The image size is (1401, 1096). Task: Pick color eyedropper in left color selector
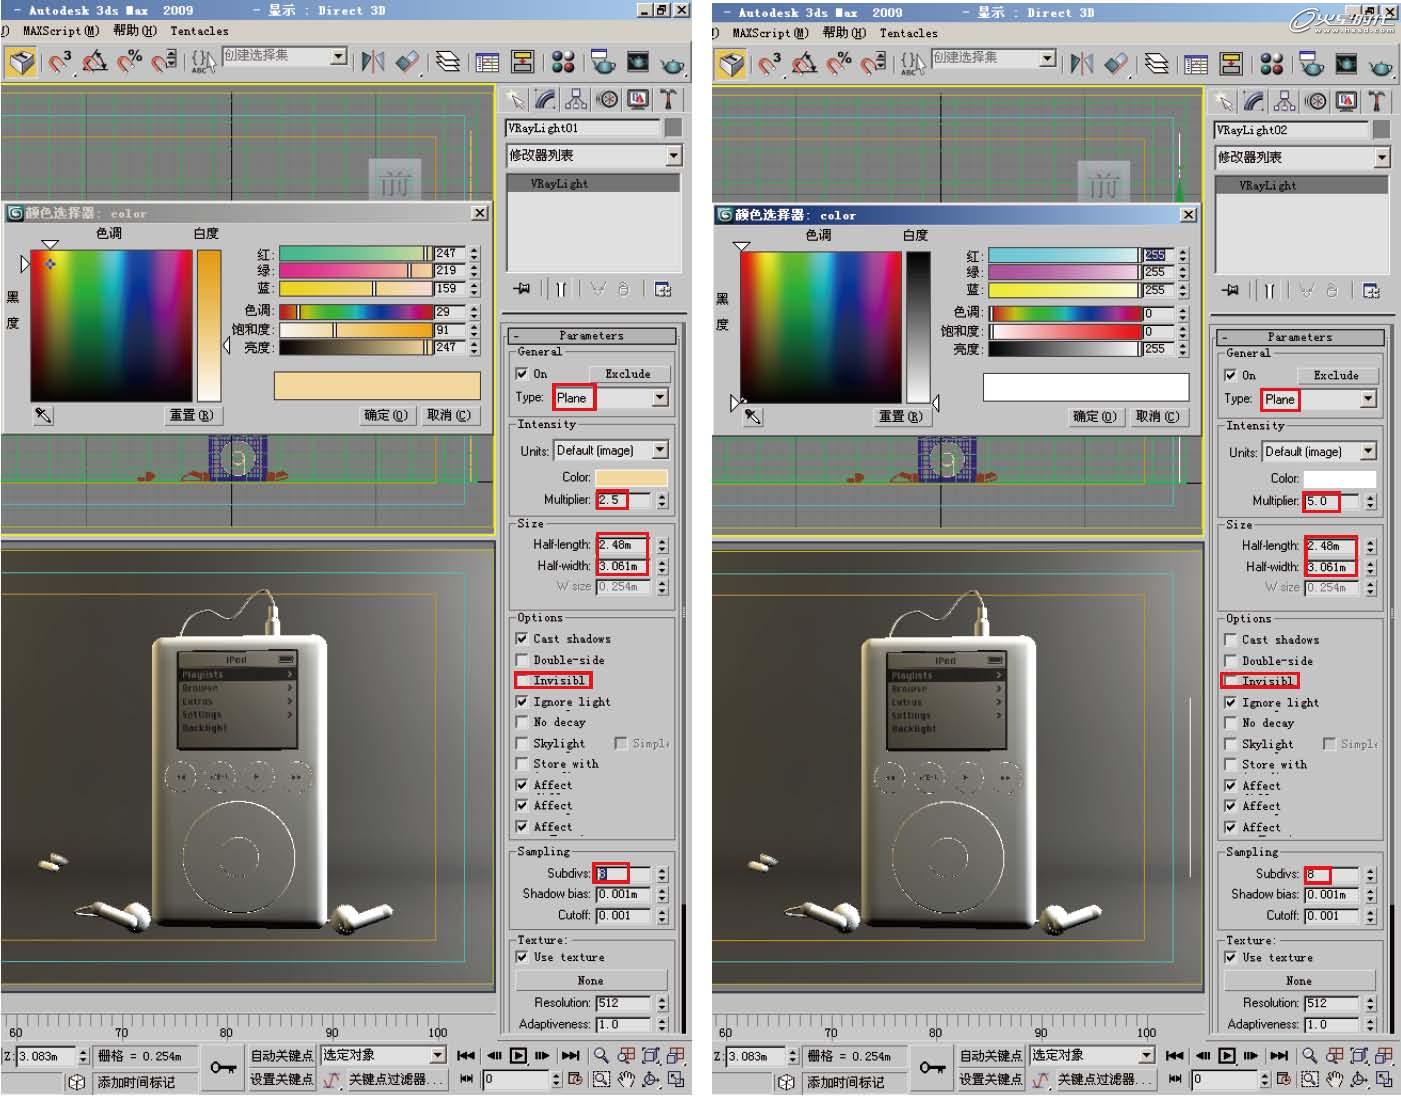(x=43, y=415)
